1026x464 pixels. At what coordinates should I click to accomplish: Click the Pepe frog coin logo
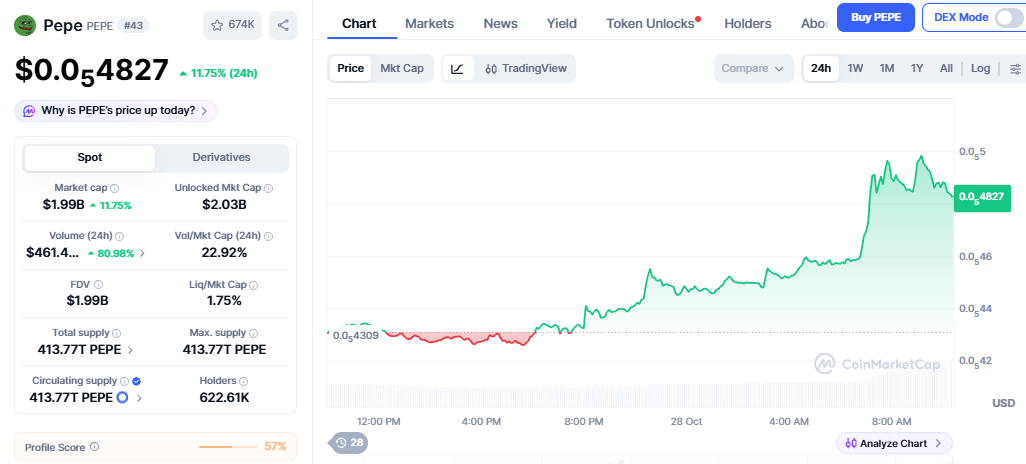tap(25, 25)
